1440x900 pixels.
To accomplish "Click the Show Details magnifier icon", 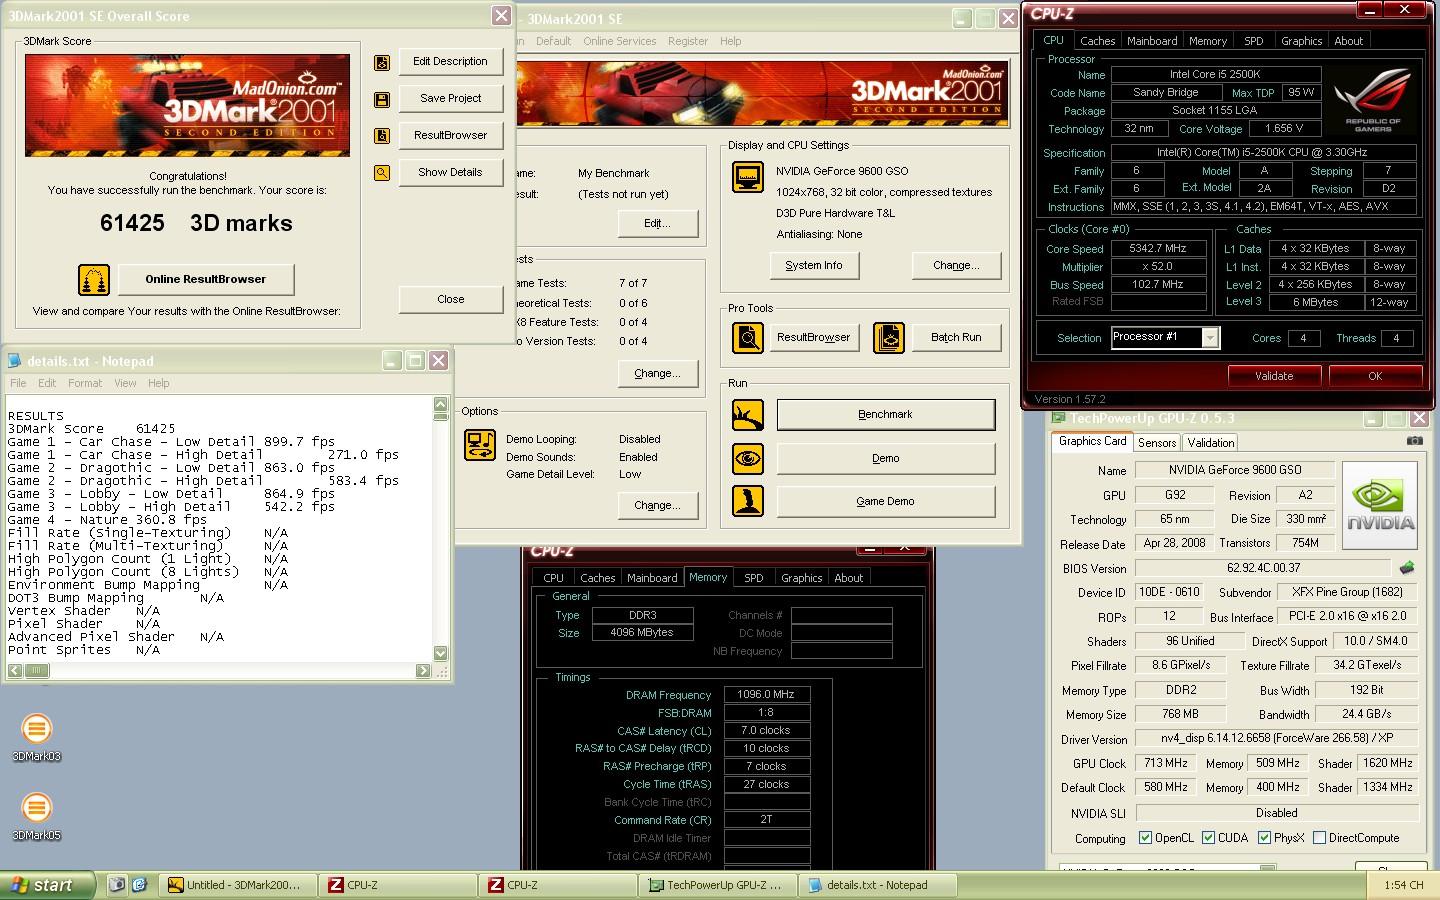I will (x=381, y=173).
